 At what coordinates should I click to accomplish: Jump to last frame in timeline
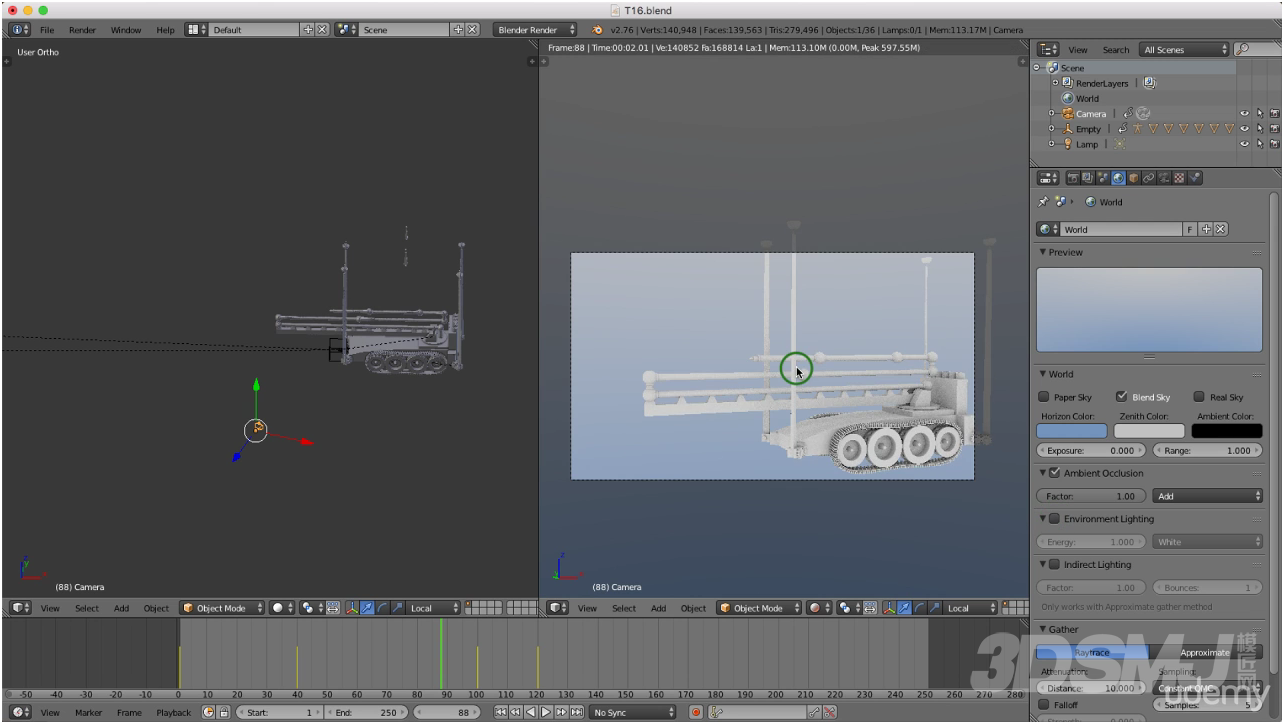(576, 712)
